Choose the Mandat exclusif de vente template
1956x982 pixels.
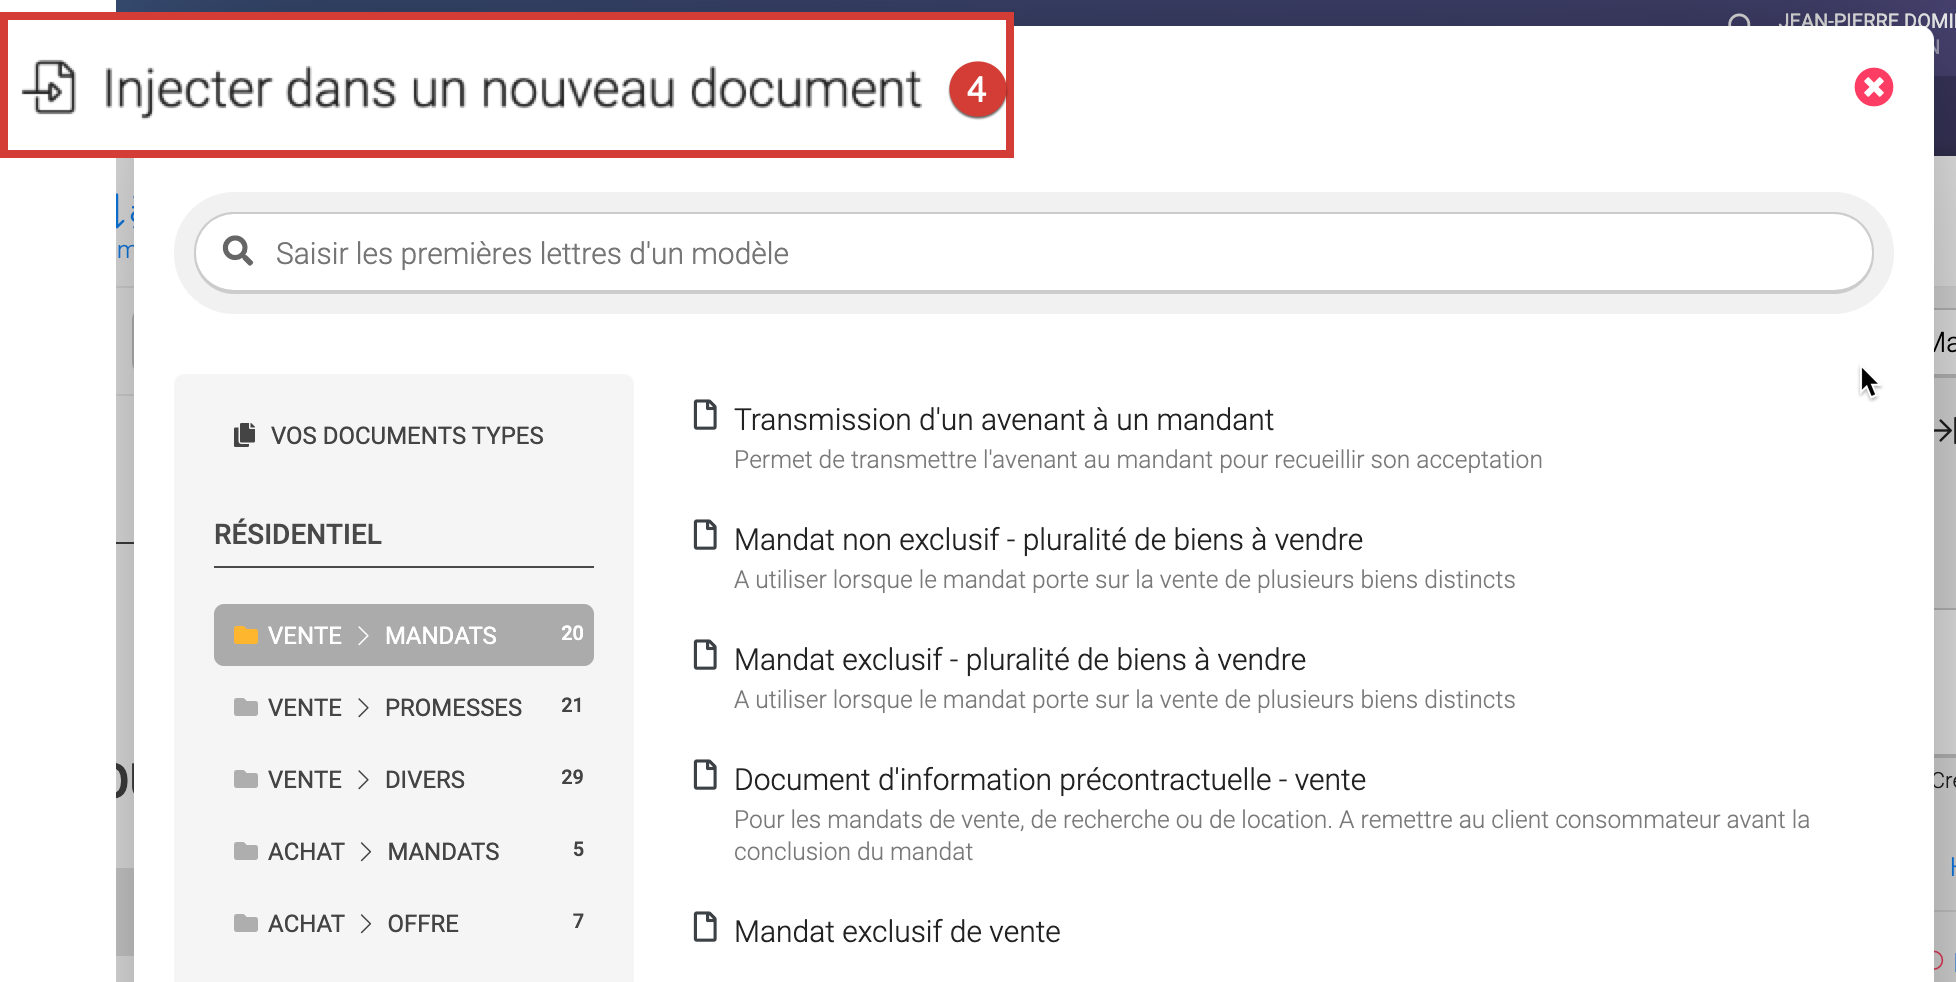896,931
